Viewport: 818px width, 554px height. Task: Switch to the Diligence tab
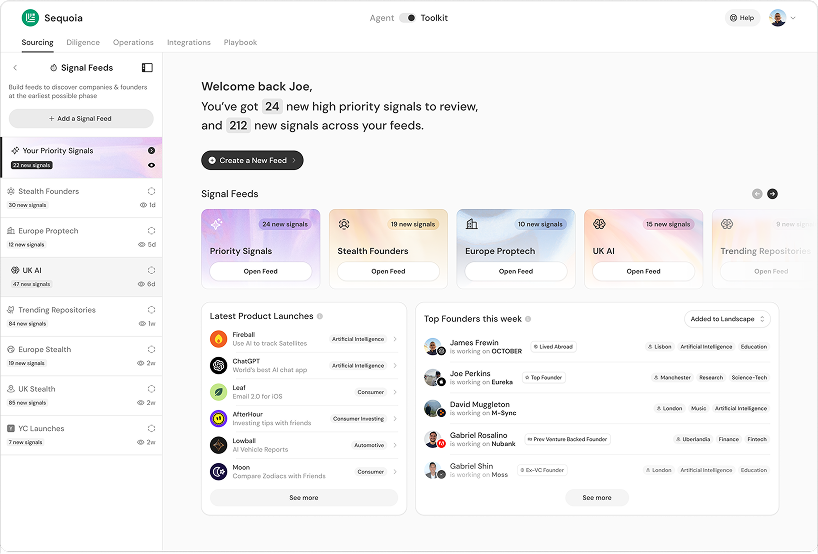pos(83,42)
